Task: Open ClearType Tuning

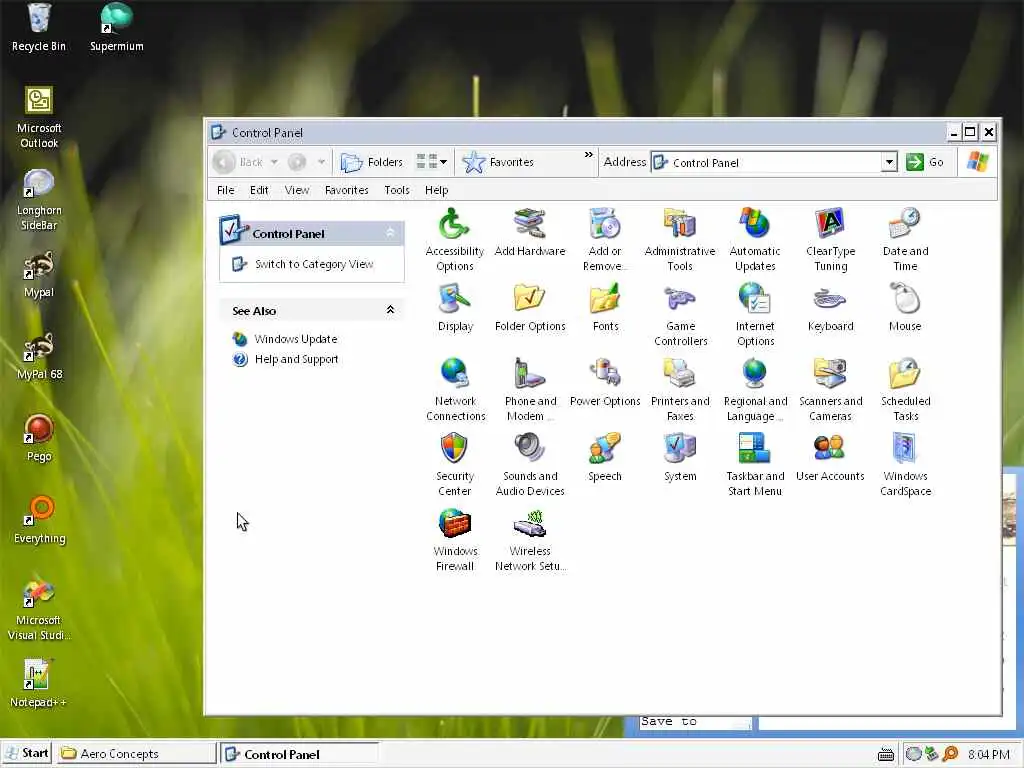Action: (x=830, y=240)
